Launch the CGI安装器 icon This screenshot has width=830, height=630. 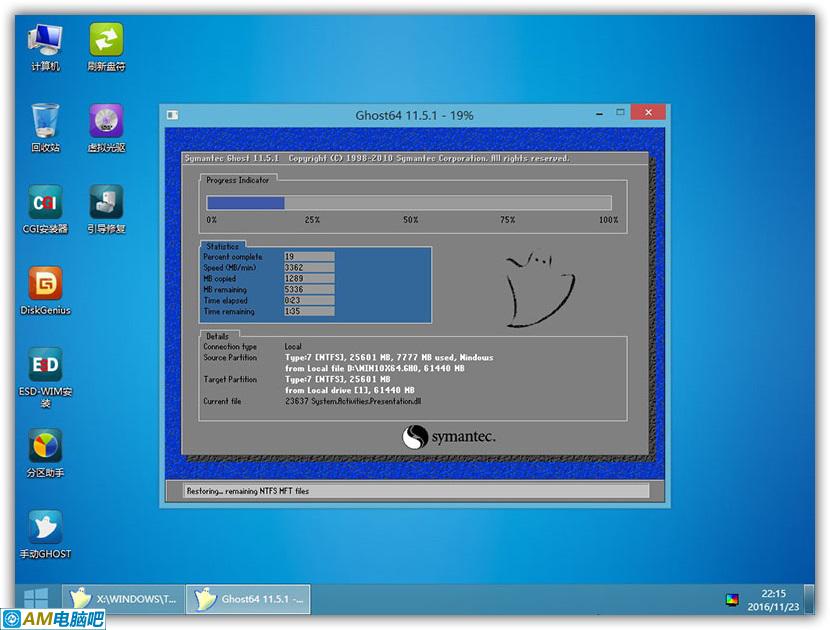click(45, 209)
